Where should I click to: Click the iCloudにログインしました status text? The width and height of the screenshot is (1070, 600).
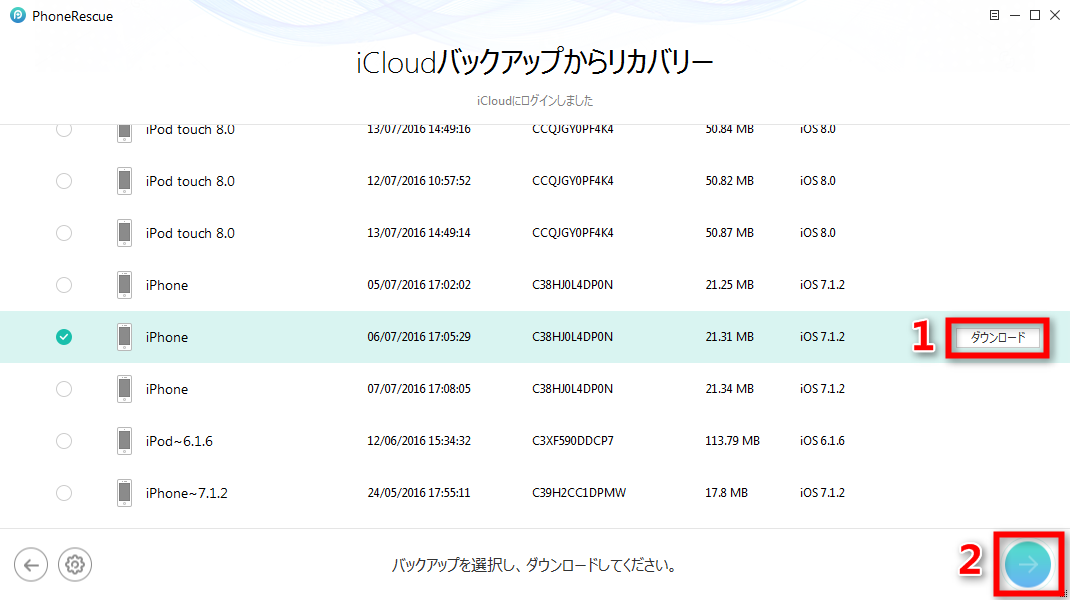[535, 101]
